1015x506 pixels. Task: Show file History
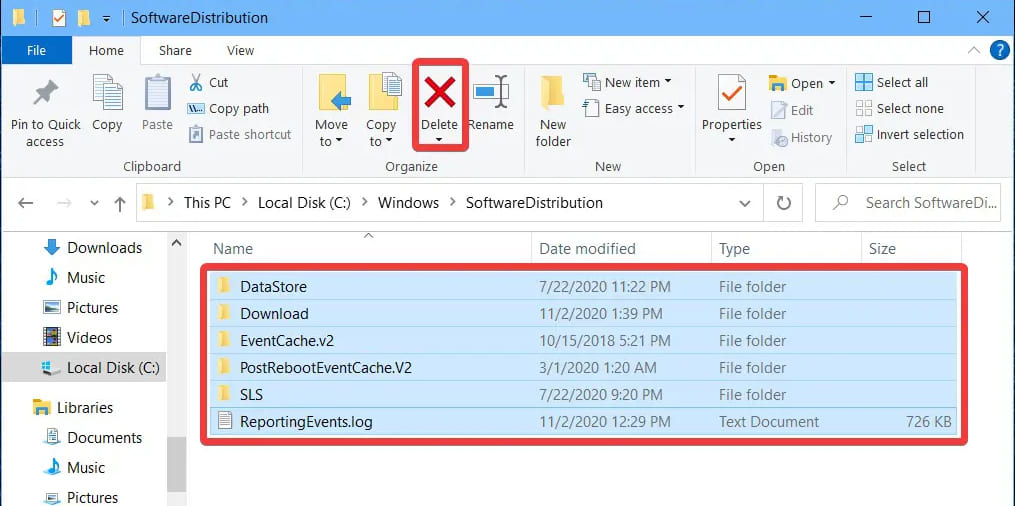point(801,137)
